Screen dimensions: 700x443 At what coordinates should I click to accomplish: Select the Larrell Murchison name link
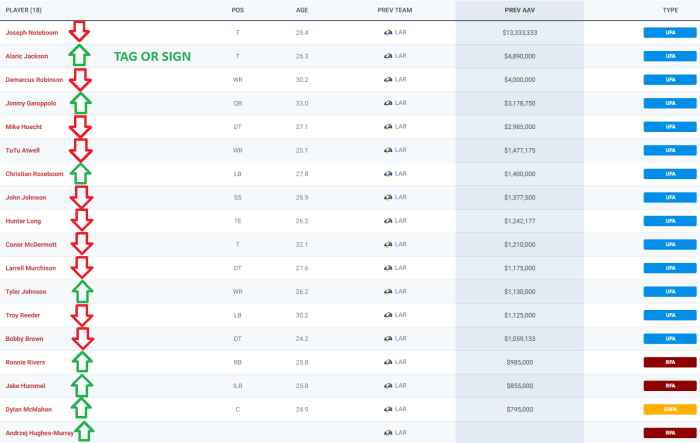[x=32, y=268]
